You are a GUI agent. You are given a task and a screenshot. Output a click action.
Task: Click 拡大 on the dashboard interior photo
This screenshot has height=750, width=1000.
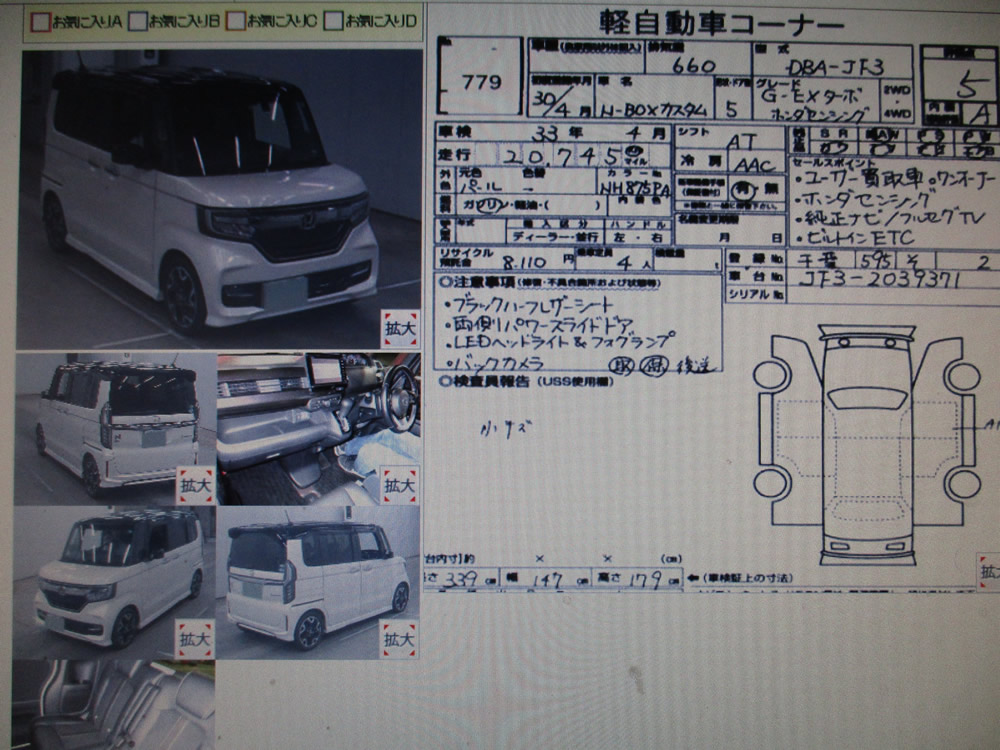(x=400, y=486)
